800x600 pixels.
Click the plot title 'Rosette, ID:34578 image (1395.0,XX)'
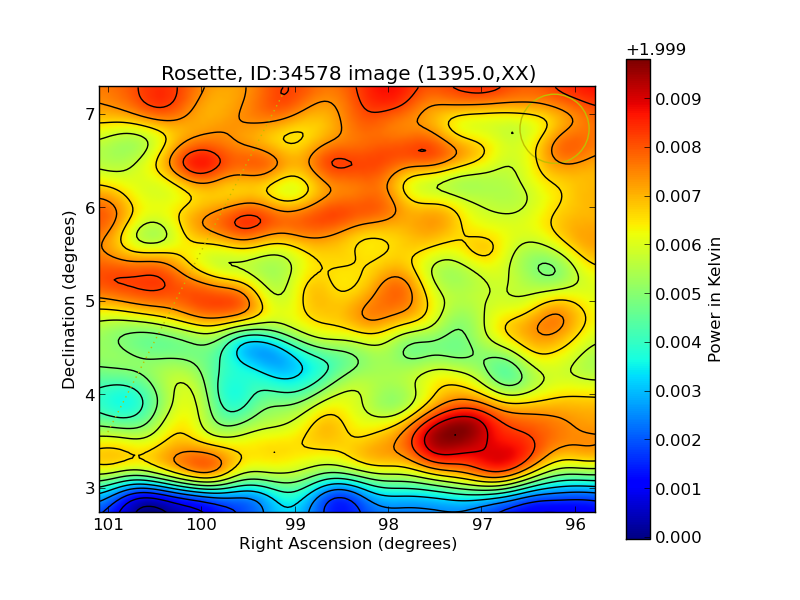pyautogui.click(x=348, y=73)
